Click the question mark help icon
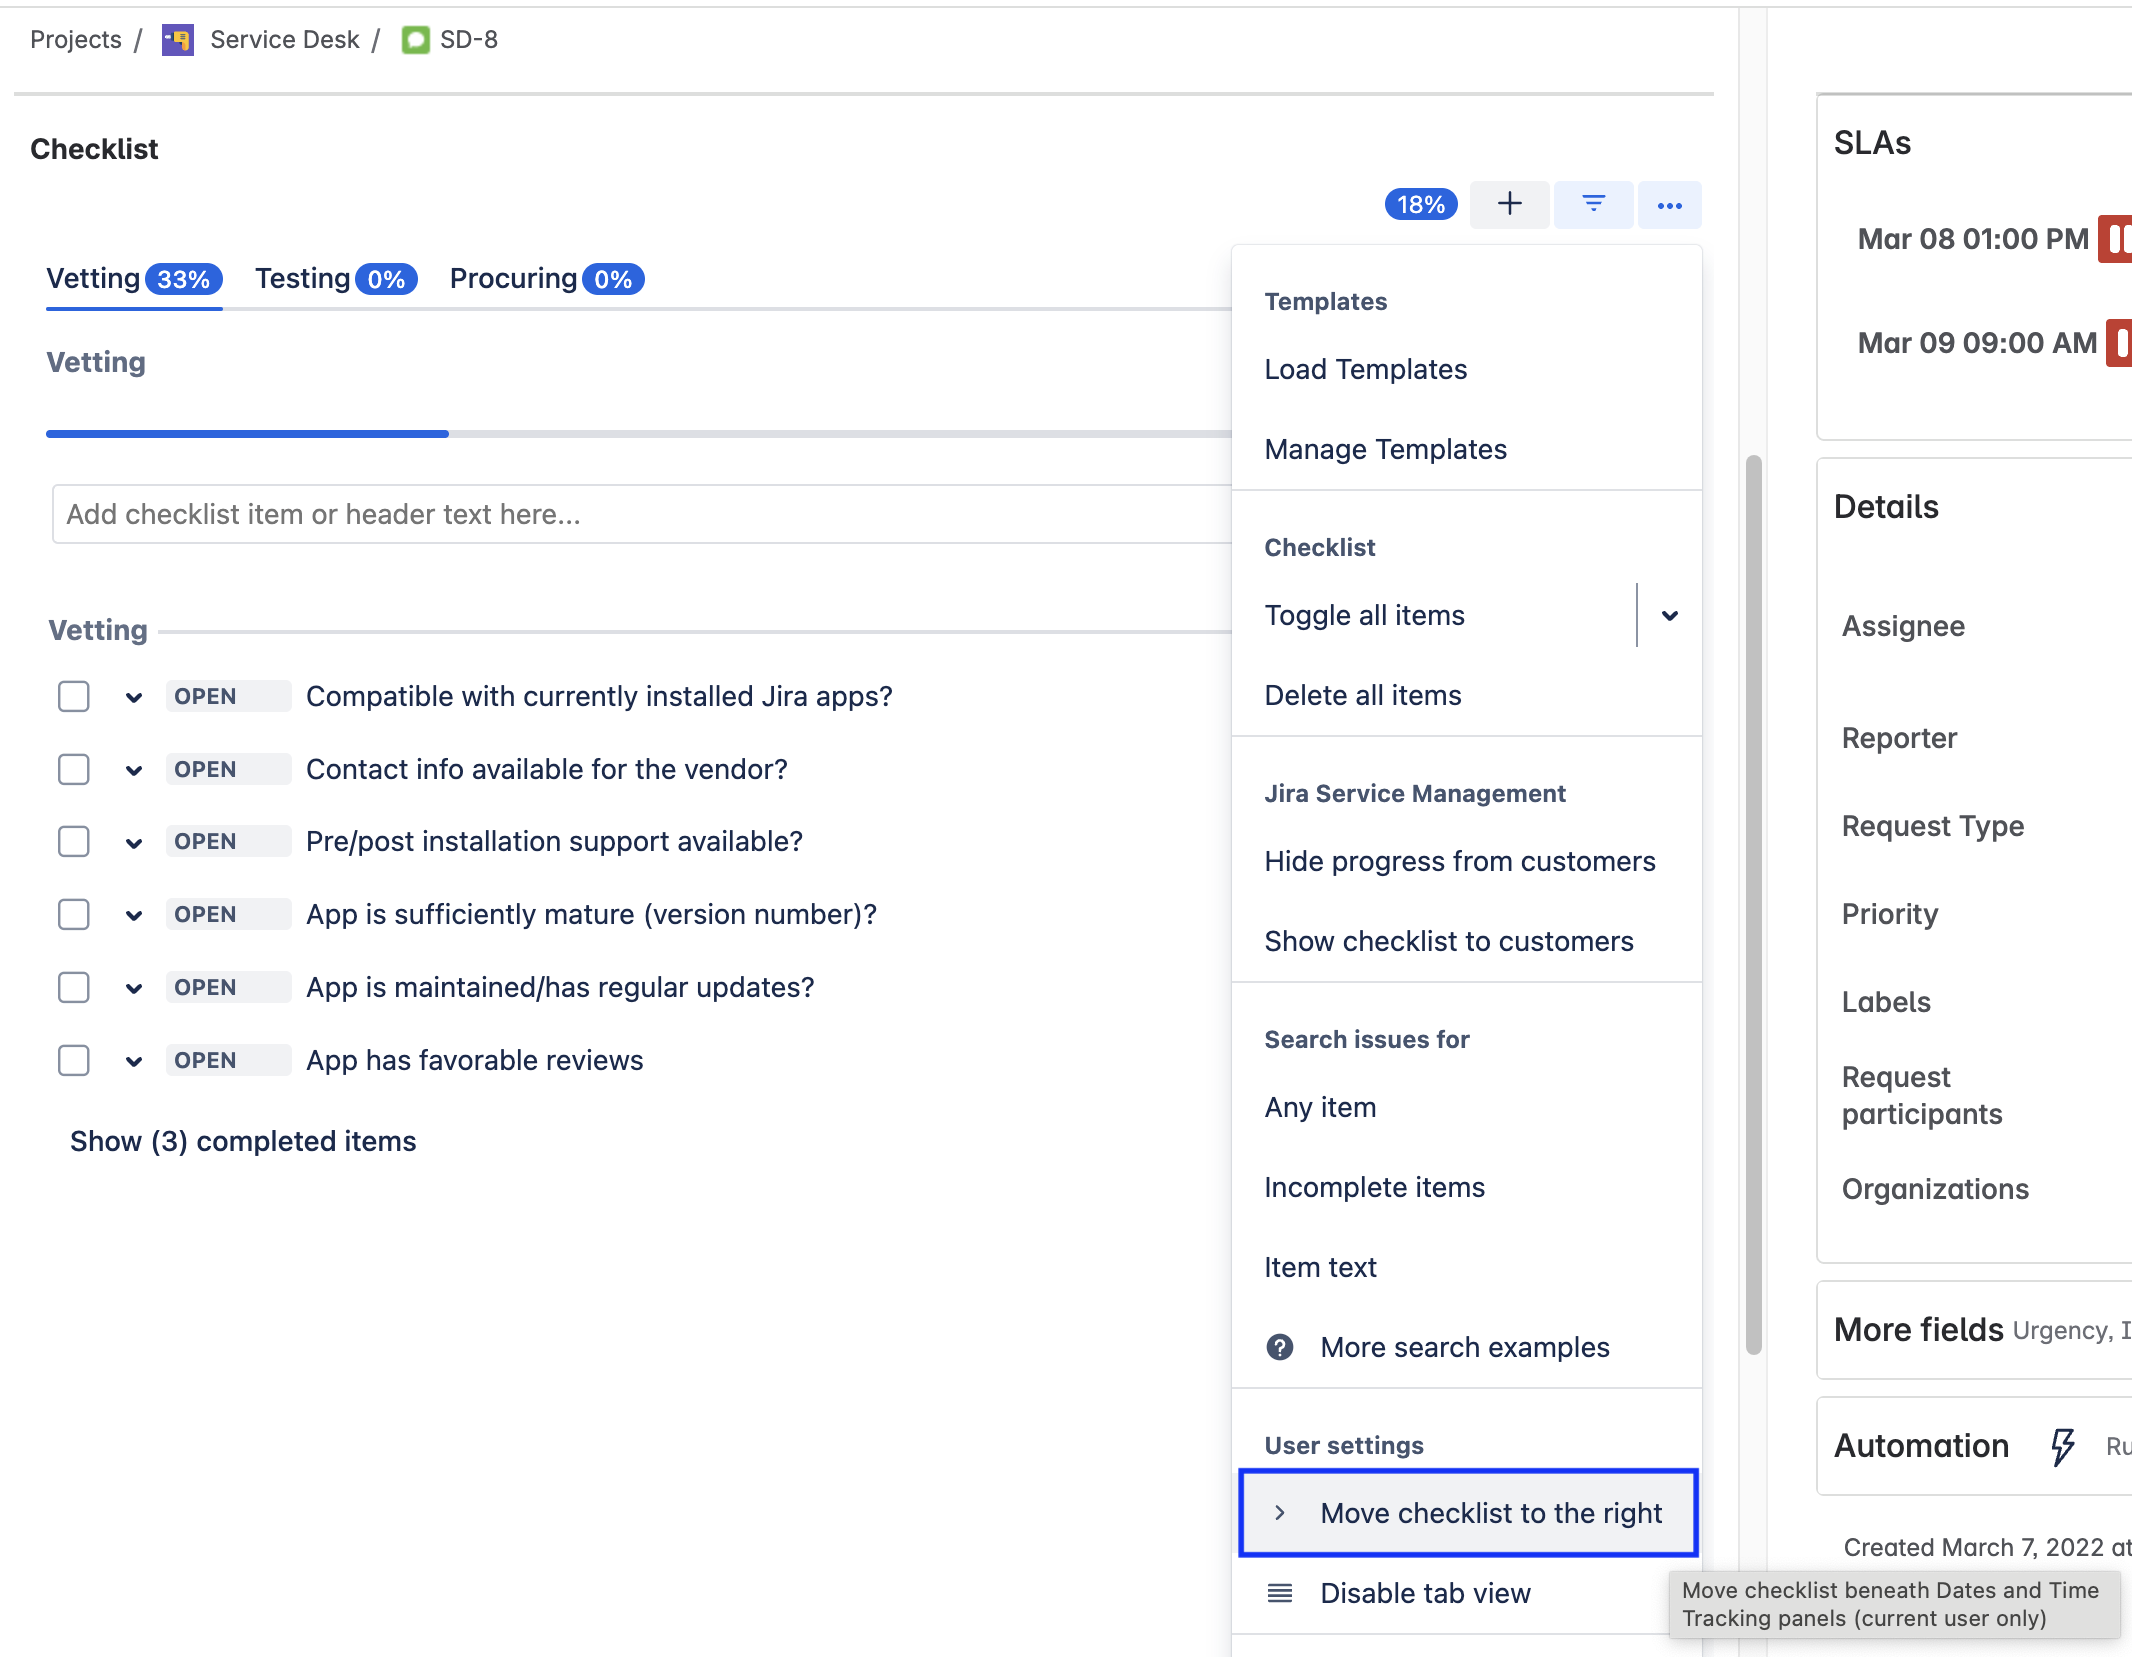Screen dimensions: 2132x1657 tap(1279, 1347)
